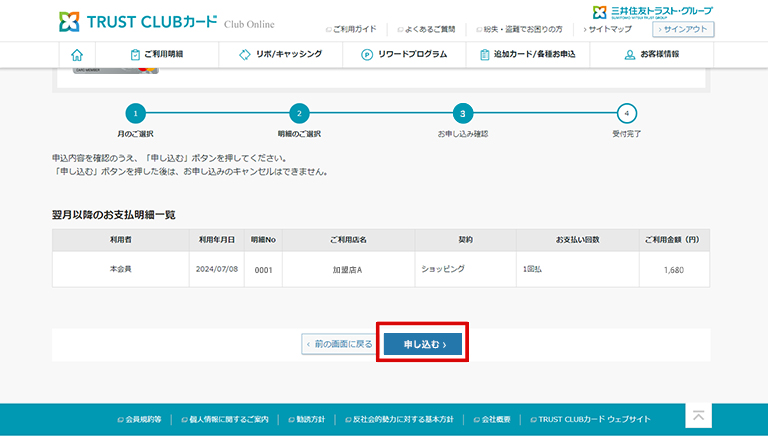Open リボ/キャッシング menu
Screen dimensions: 768x436
[x=281, y=54]
